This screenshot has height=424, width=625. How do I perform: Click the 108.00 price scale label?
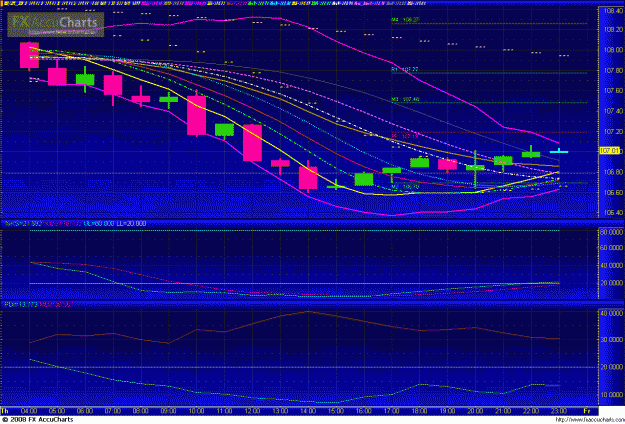pyautogui.click(x=613, y=50)
